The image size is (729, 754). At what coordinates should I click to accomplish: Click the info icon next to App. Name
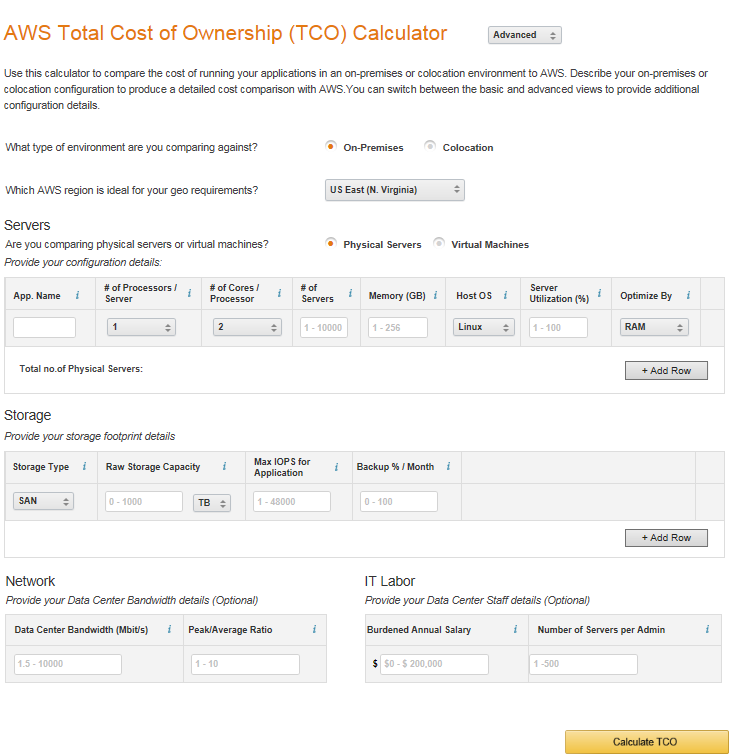[x=77, y=296]
